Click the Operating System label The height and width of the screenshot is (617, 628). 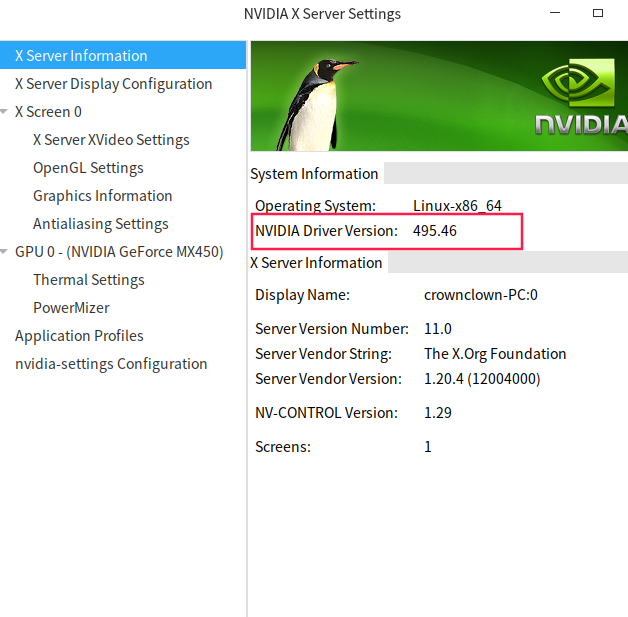(316, 206)
